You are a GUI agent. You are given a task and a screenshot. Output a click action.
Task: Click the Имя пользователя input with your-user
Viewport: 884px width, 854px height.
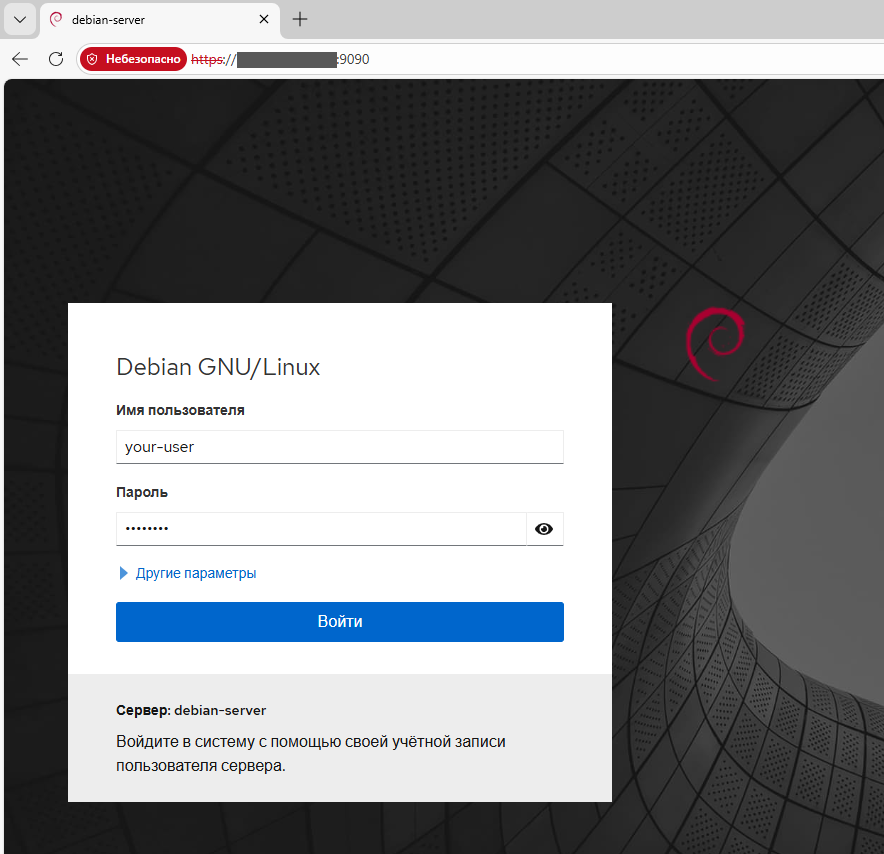340,447
